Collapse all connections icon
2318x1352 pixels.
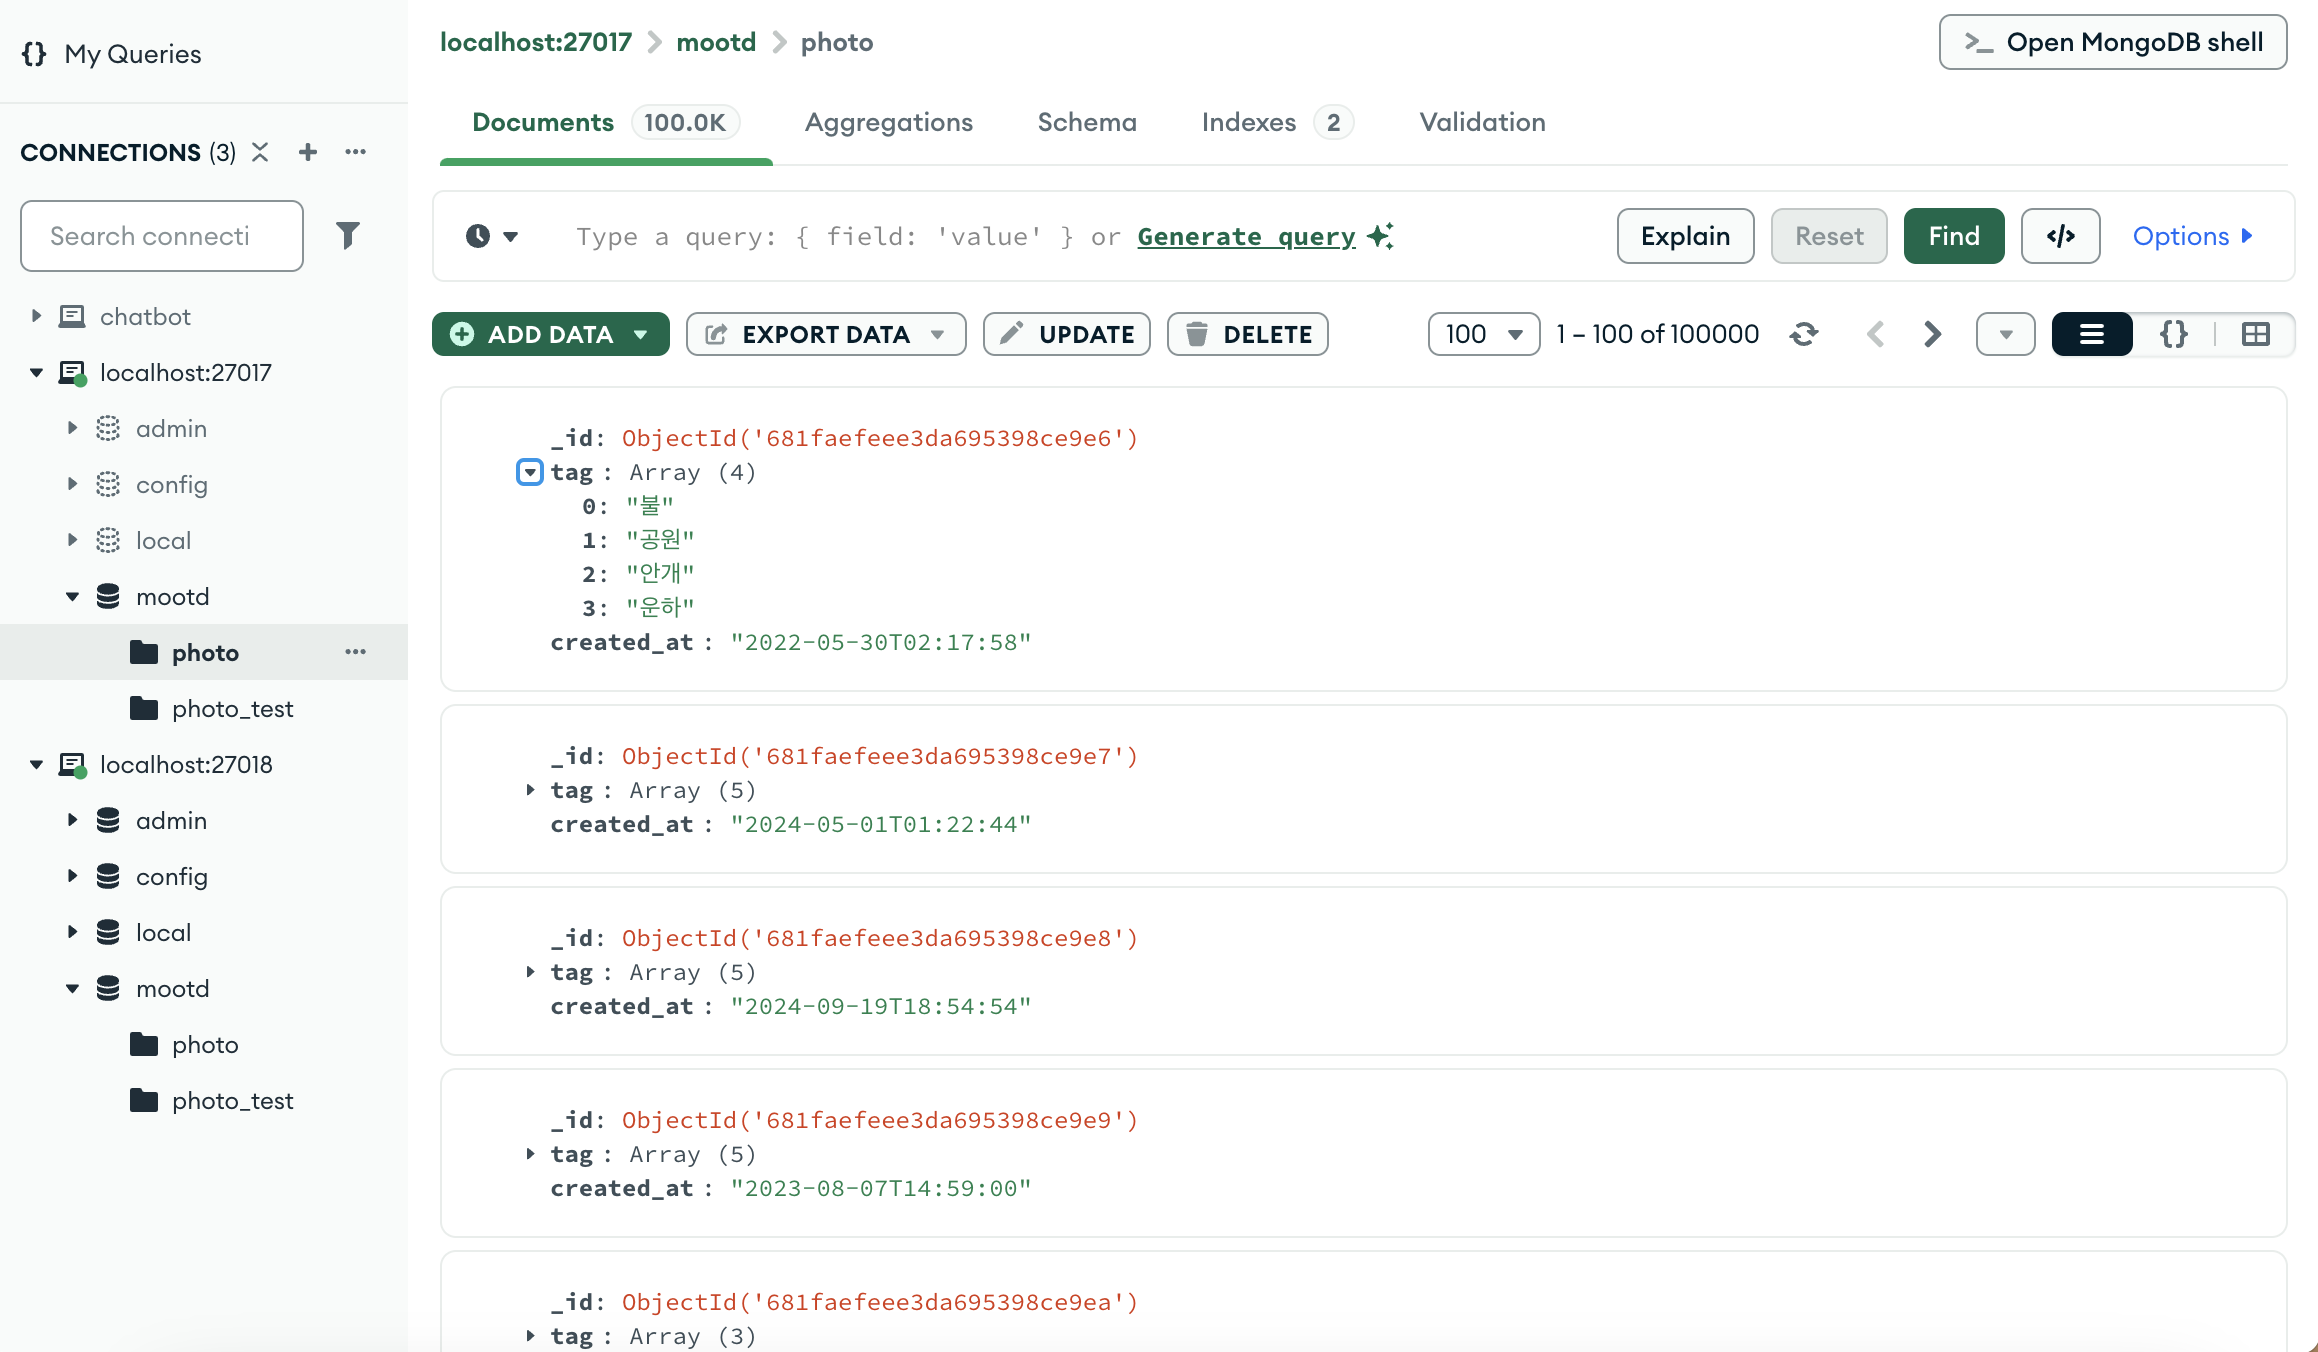pyautogui.click(x=260, y=152)
